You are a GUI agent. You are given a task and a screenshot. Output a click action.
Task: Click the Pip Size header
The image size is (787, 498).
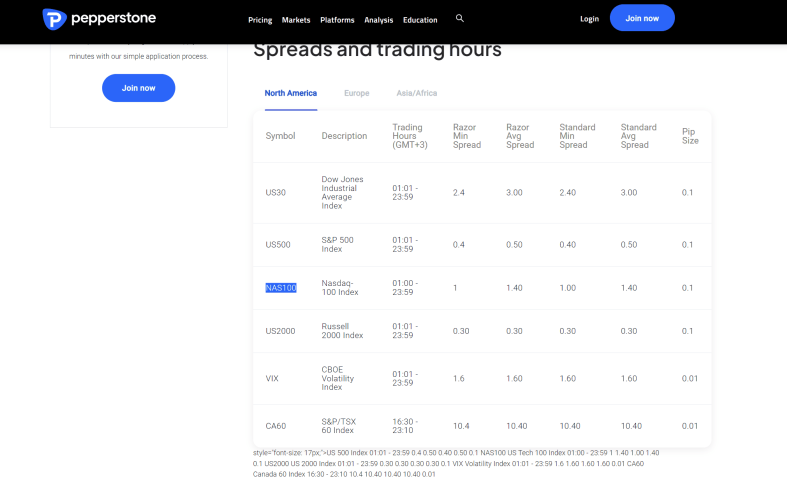coord(690,136)
